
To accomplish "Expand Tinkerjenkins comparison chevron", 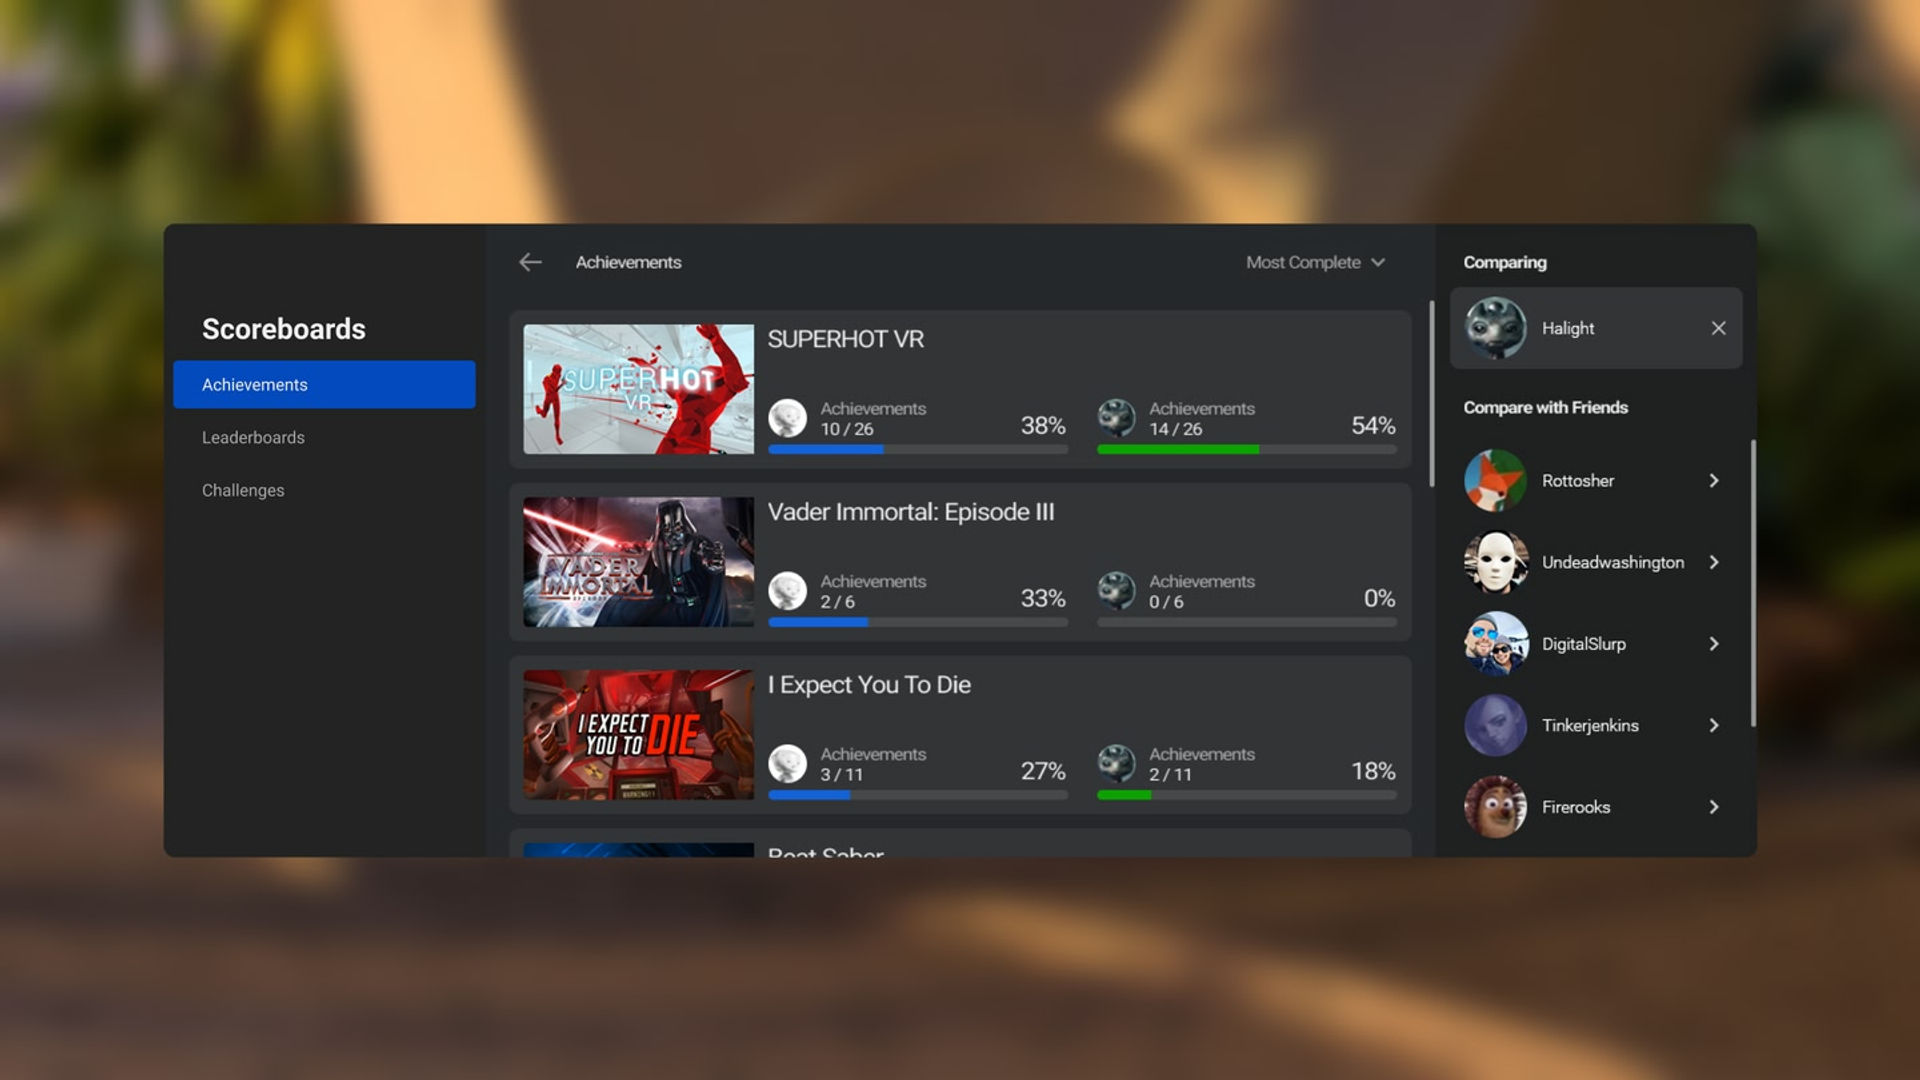I will point(1714,725).
